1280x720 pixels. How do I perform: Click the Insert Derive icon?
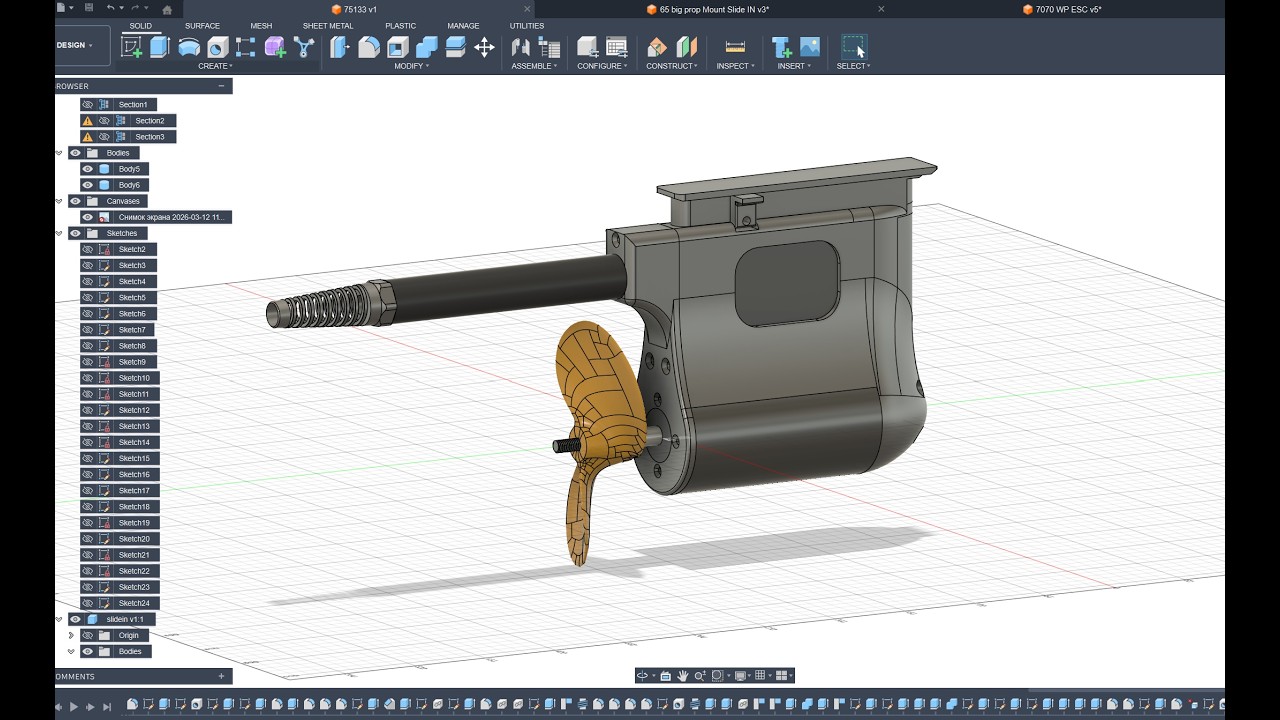(781, 47)
